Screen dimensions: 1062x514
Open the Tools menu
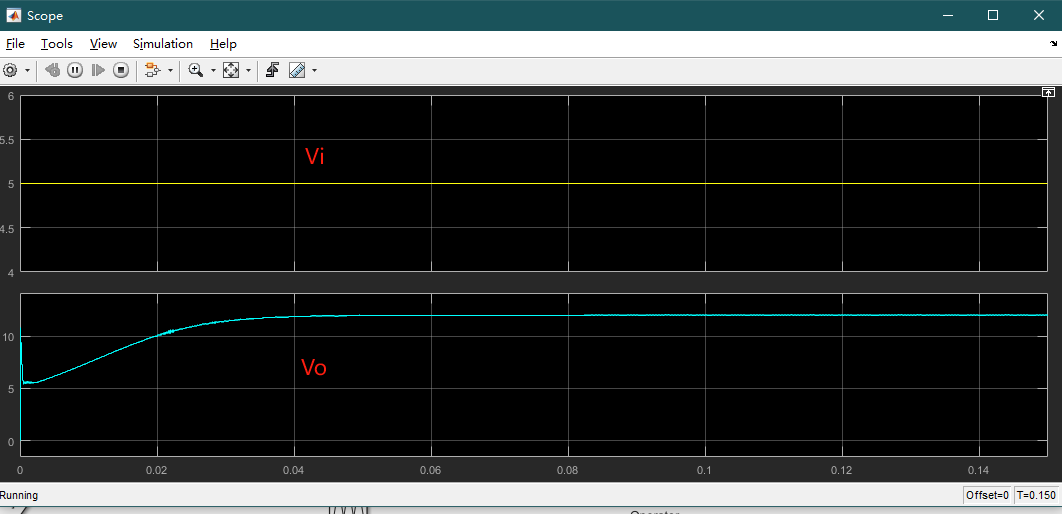coord(56,43)
